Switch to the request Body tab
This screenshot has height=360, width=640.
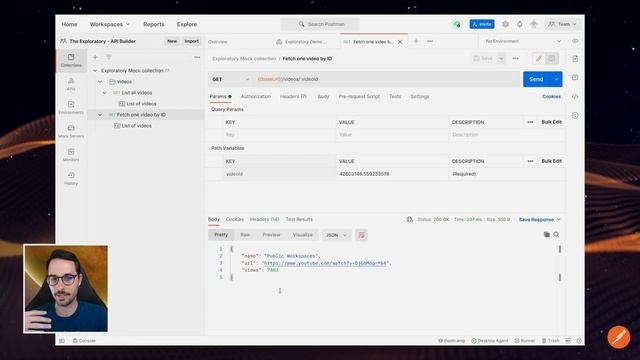pyautogui.click(x=323, y=97)
